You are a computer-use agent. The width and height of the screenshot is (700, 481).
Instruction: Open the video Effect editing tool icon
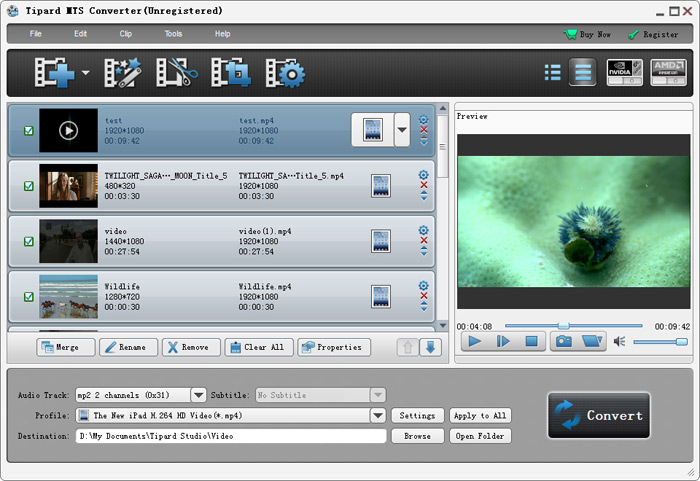click(123, 72)
